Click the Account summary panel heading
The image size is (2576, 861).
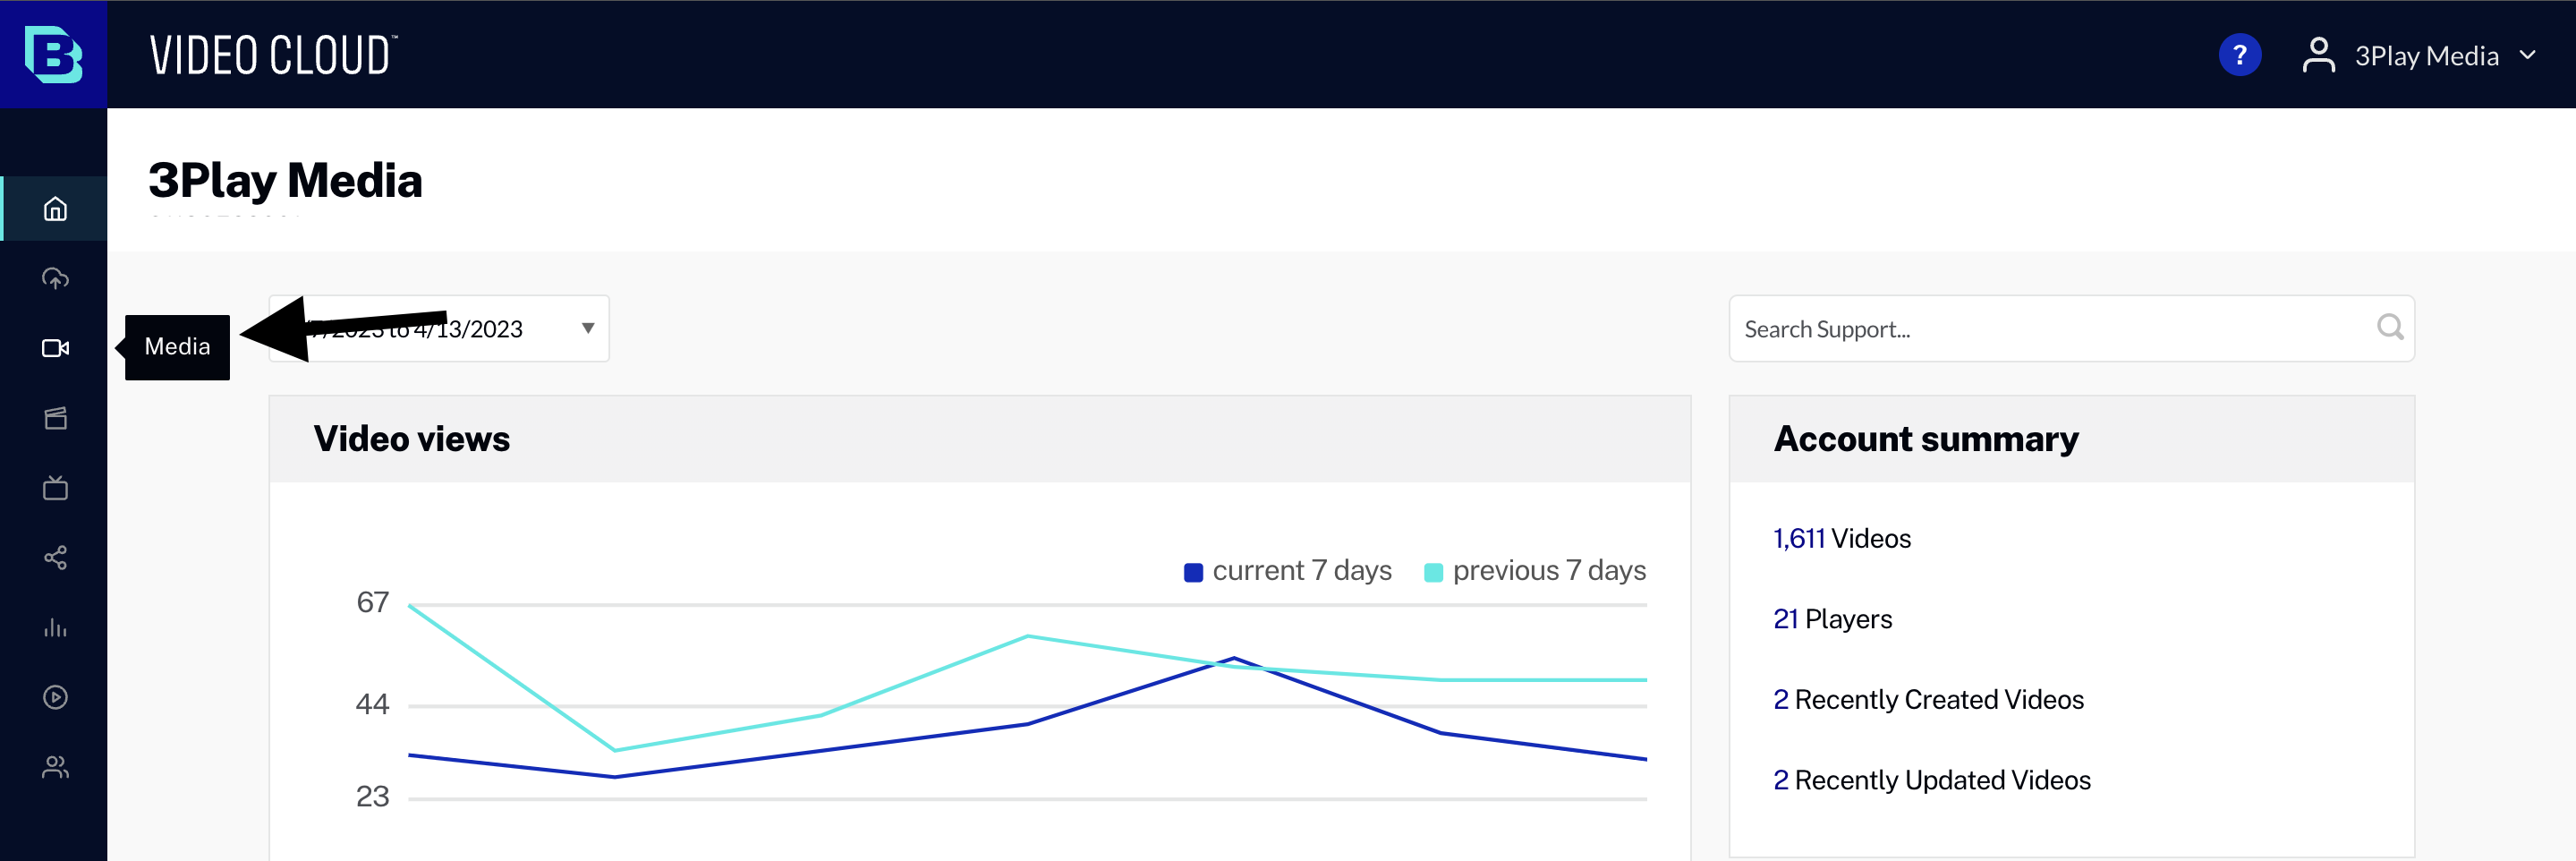1926,439
